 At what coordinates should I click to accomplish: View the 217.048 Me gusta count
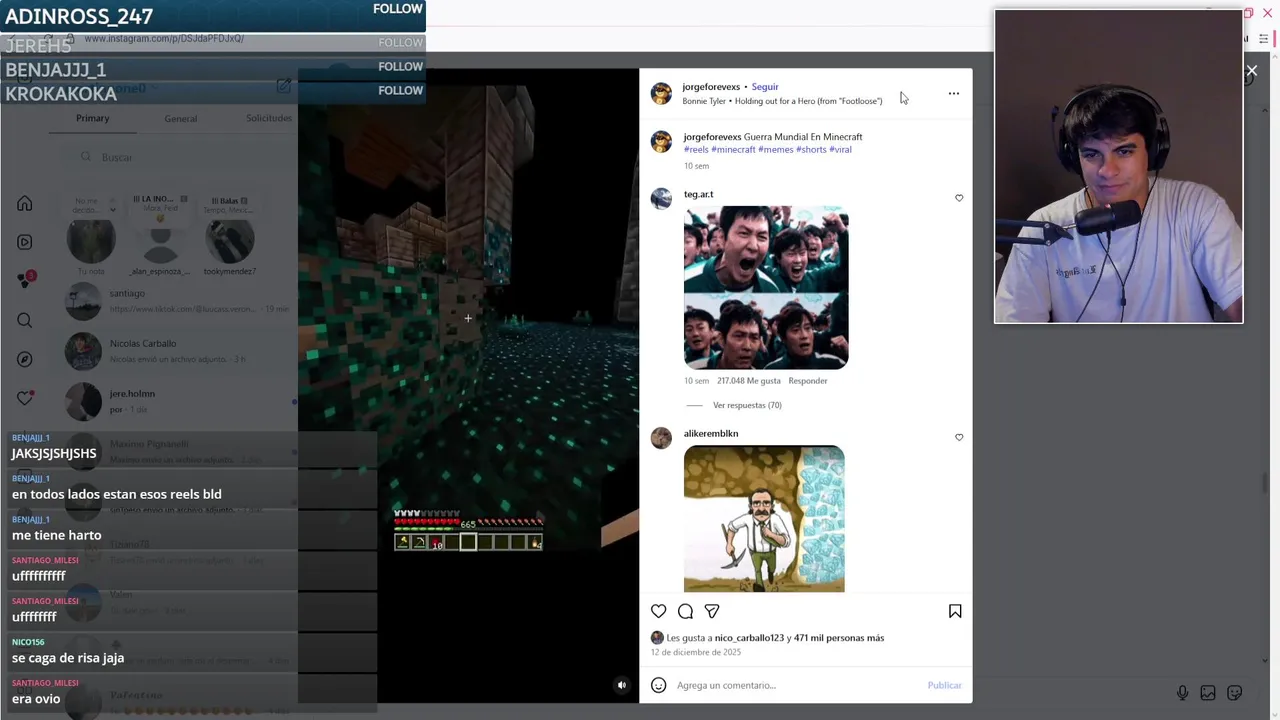[749, 381]
